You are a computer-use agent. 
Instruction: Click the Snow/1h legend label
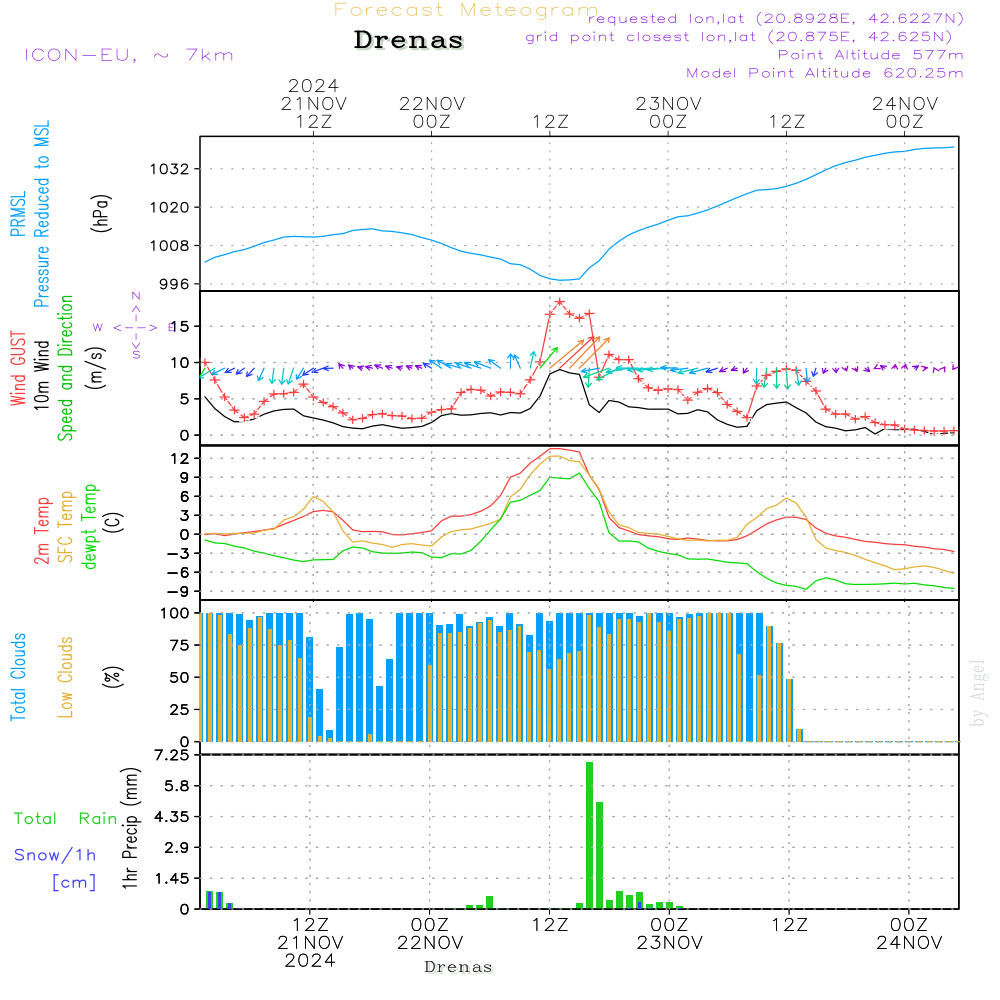pos(56,855)
